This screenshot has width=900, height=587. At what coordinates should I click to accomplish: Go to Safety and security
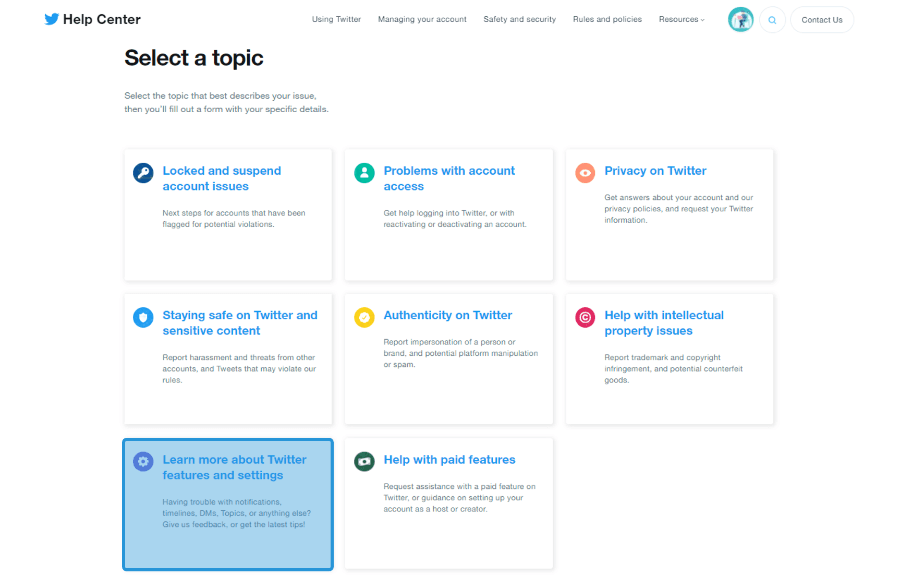pos(519,20)
